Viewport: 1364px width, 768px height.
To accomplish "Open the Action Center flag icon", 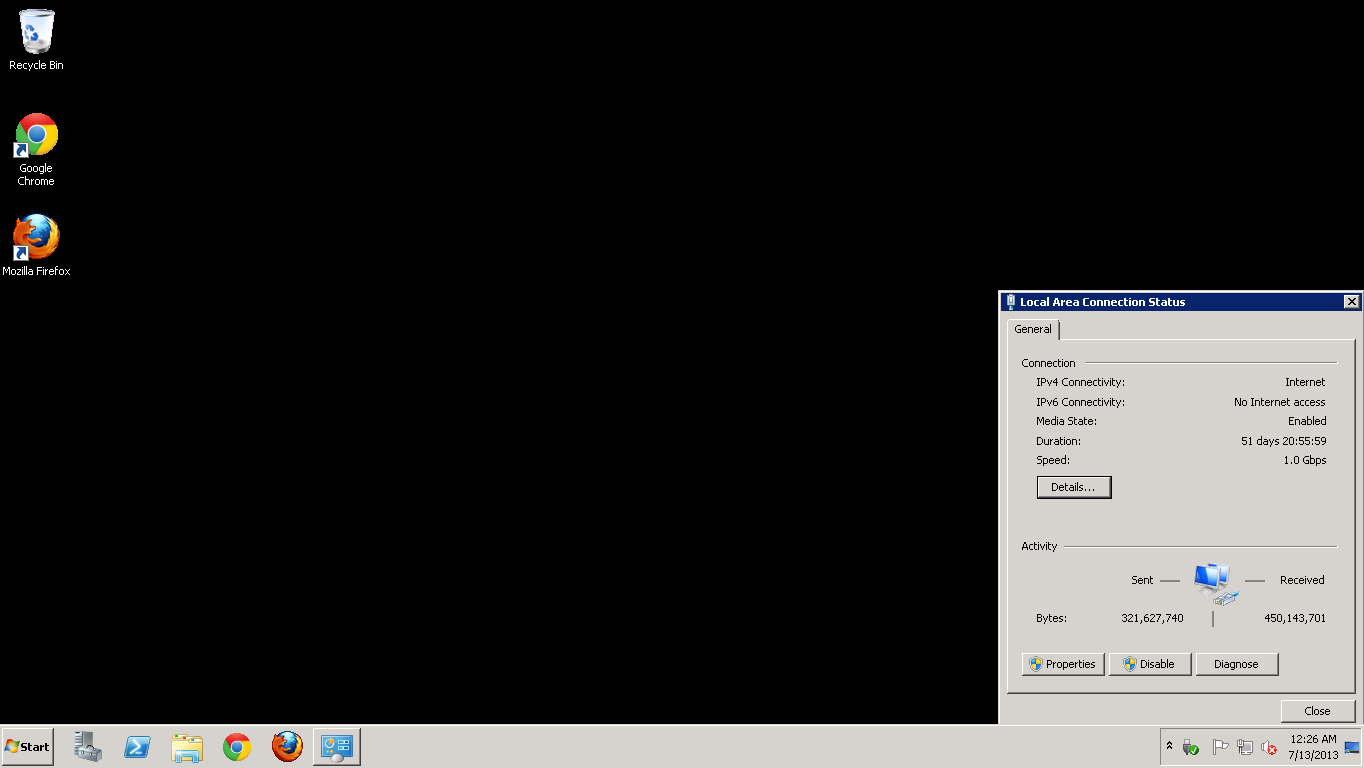I will click(x=1220, y=747).
